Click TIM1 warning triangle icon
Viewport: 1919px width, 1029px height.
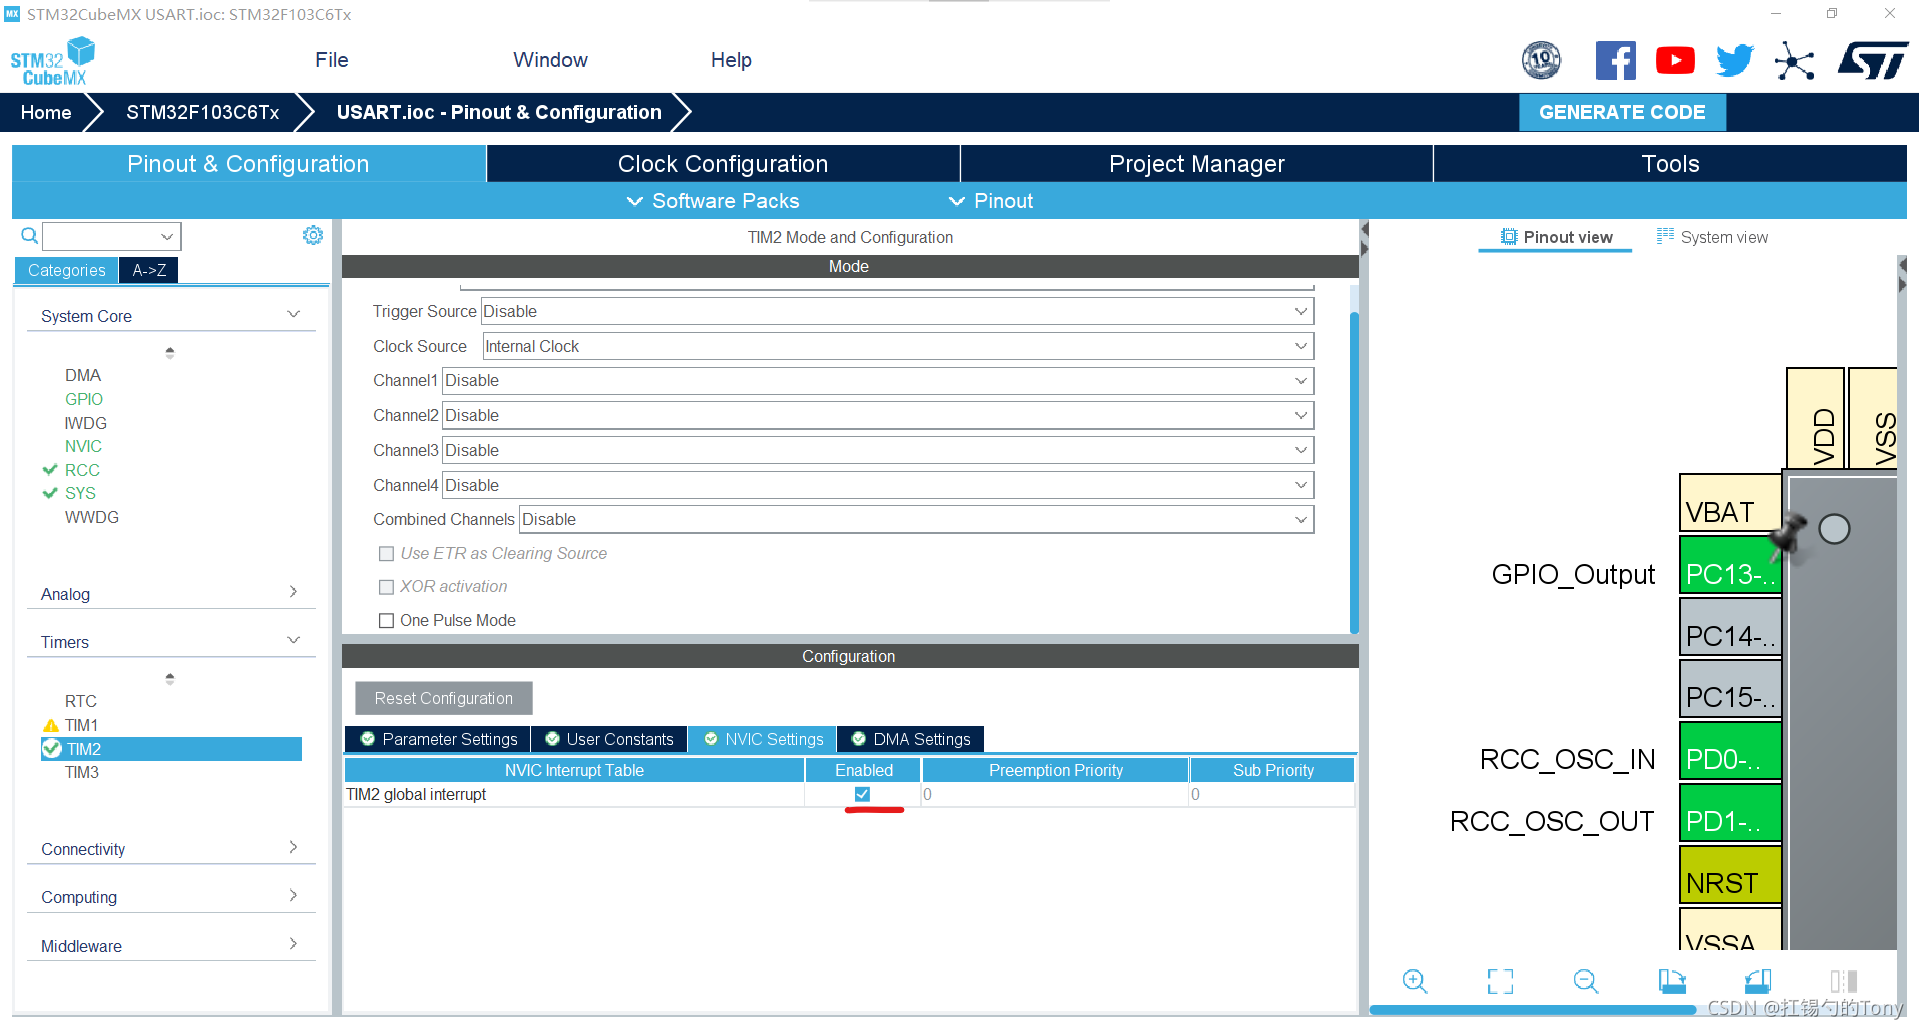point(51,726)
